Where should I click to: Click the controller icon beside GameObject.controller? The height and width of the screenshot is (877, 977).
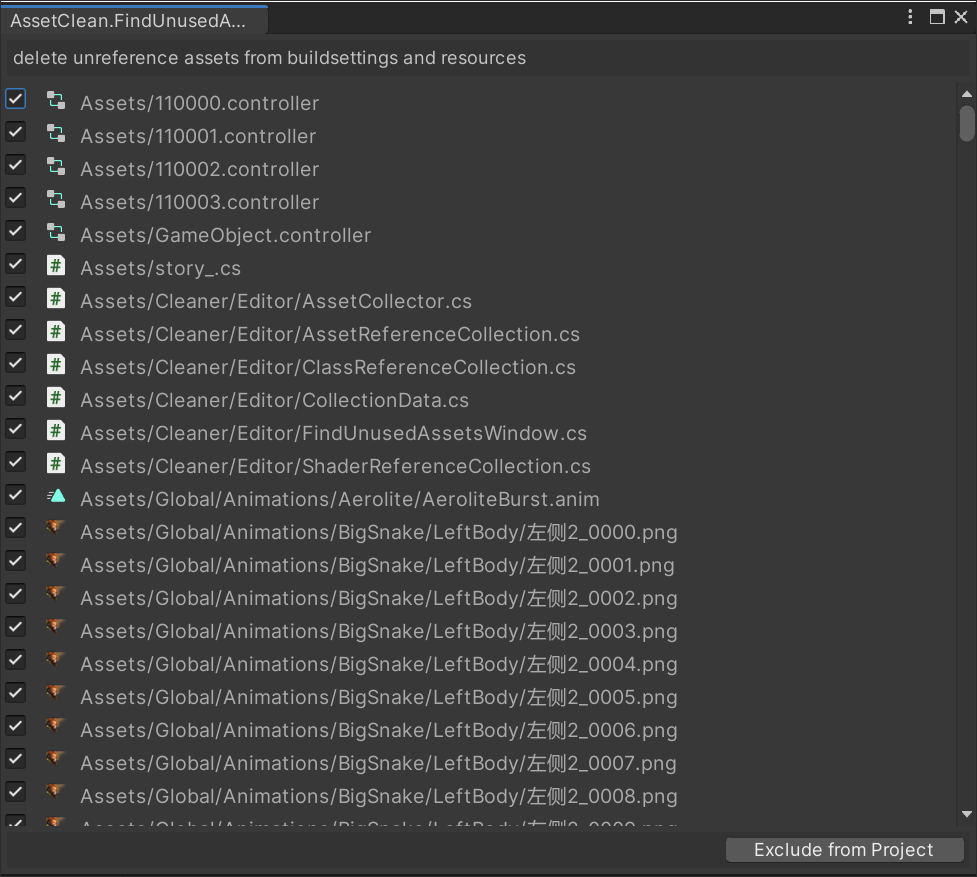(x=56, y=232)
